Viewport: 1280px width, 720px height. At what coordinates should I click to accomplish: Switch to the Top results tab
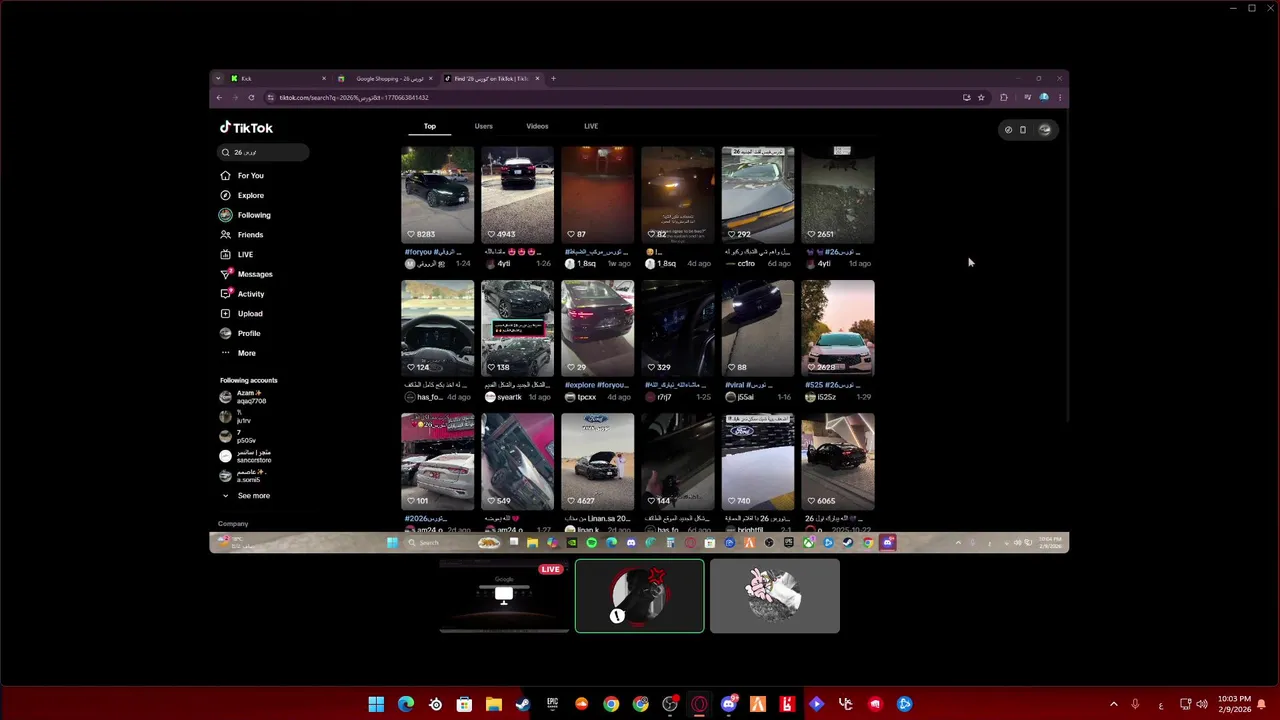click(430, 126)
